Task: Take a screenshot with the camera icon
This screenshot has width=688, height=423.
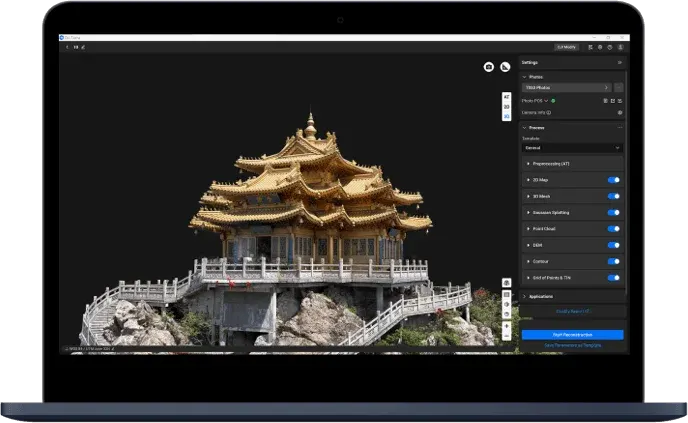Action: click(488, 67)
